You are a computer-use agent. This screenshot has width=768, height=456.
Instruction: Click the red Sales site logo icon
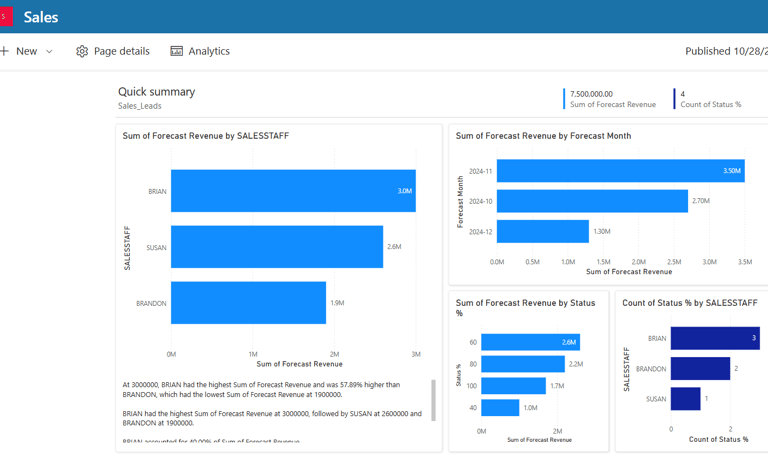coord(6,17)
